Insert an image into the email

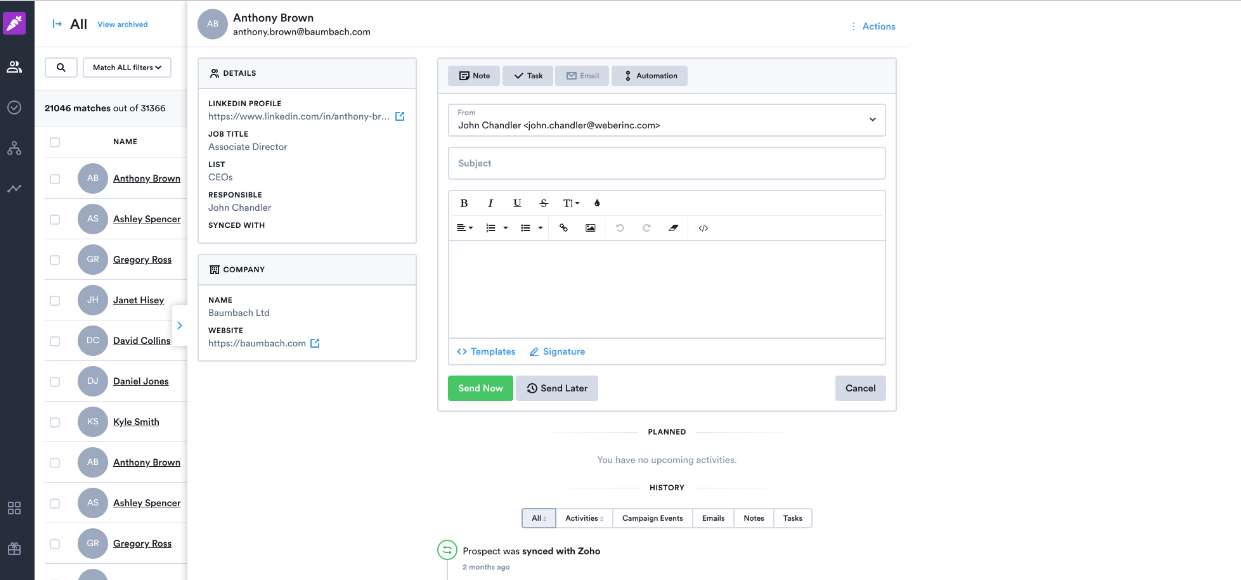point(590,228)
